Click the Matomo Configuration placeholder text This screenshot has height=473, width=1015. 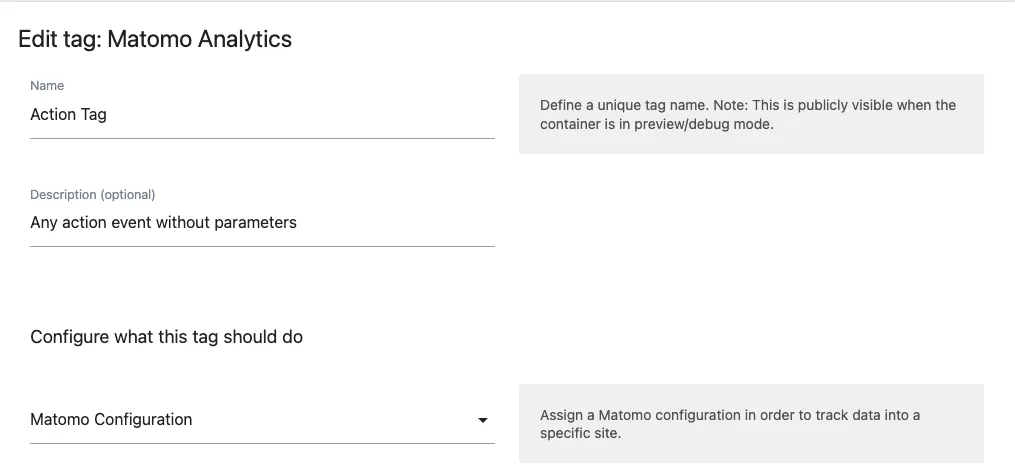point(111,419)
